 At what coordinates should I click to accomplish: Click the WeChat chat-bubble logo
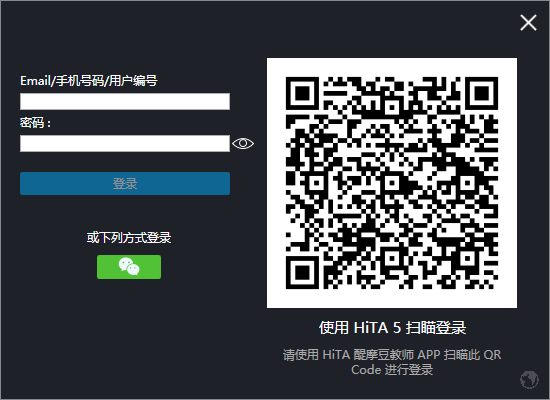(x=129, y=267)
